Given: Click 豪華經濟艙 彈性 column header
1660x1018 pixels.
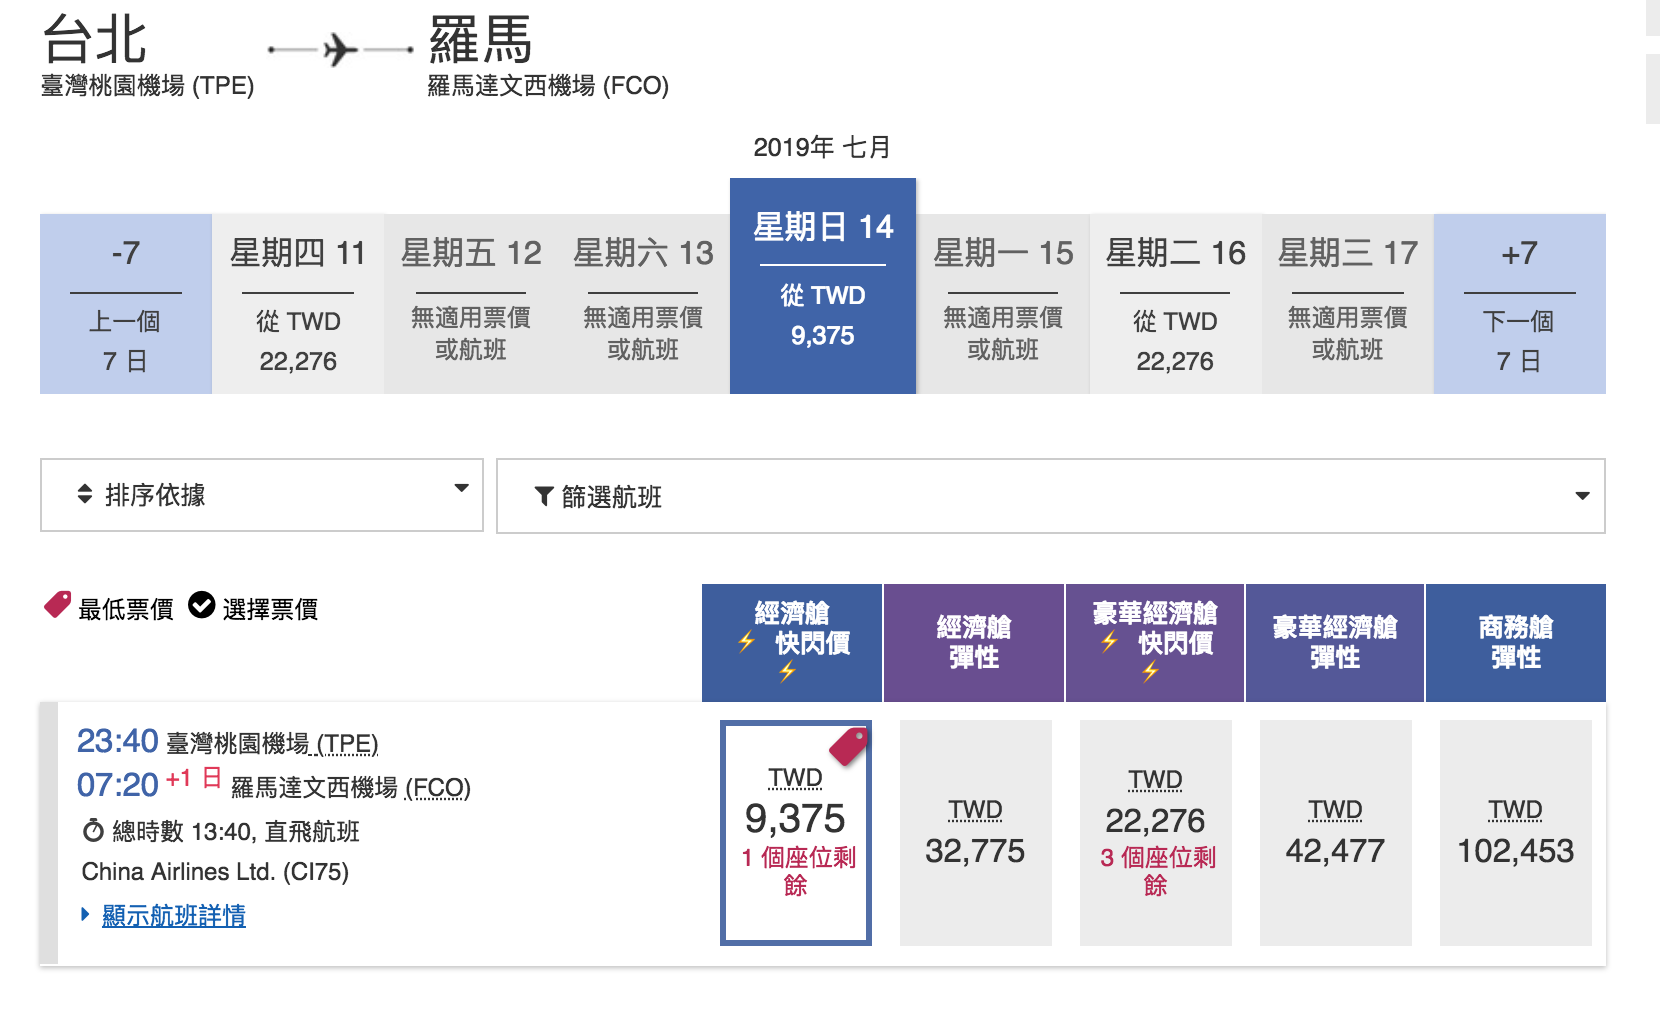Looking at the screenshot, I should pos(1335,643).
